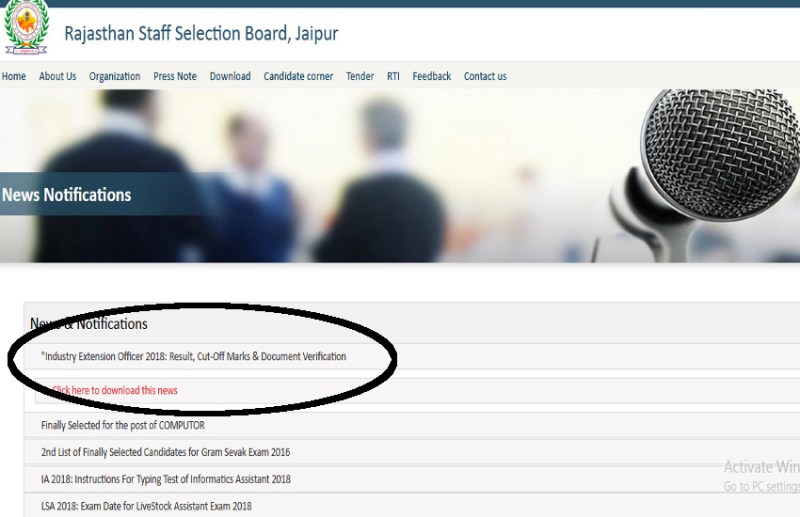Select the Tender menu item
Screen dimensions: 800x517
click(x=360, y=76)
